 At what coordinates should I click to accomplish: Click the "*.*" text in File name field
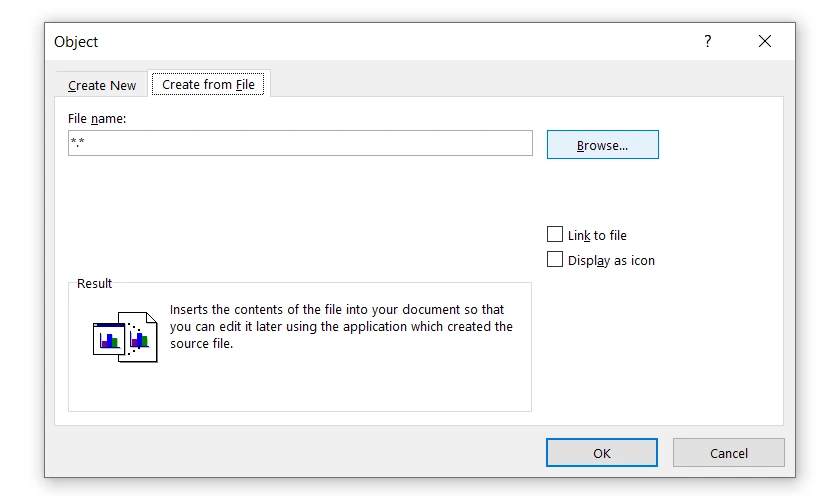click(x=77, y=144)
